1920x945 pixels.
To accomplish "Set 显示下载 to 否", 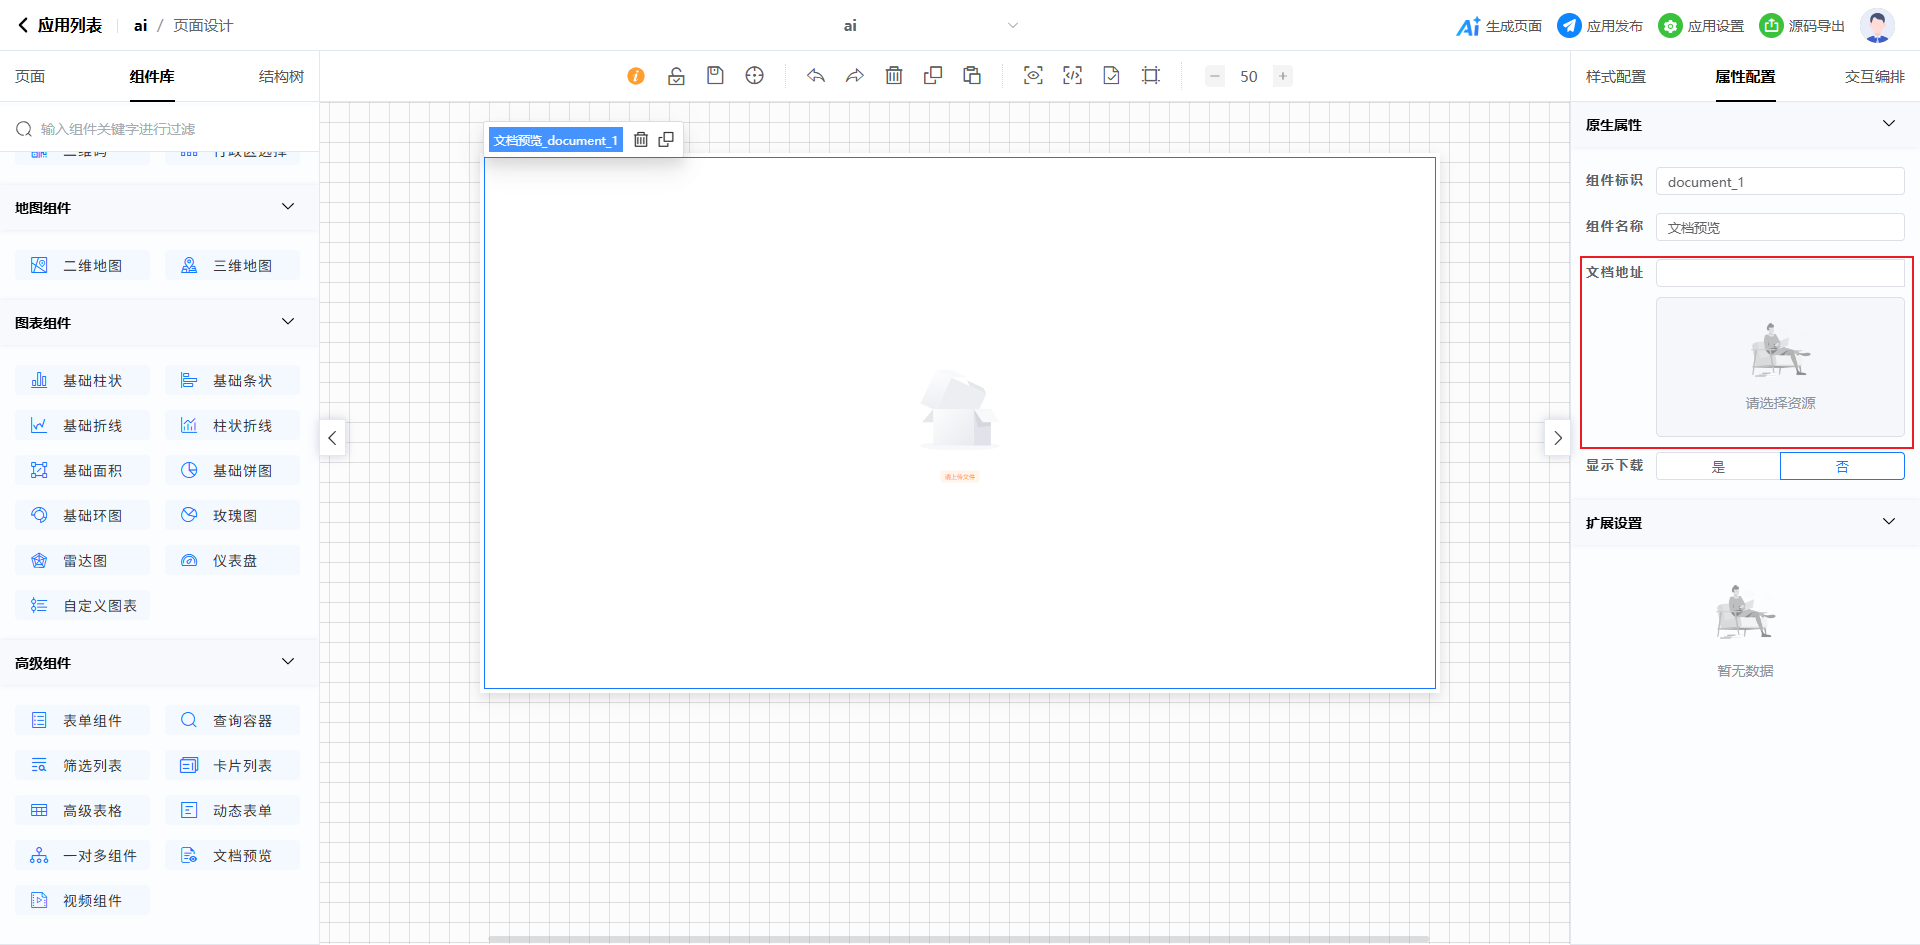I will point(1842,467).
